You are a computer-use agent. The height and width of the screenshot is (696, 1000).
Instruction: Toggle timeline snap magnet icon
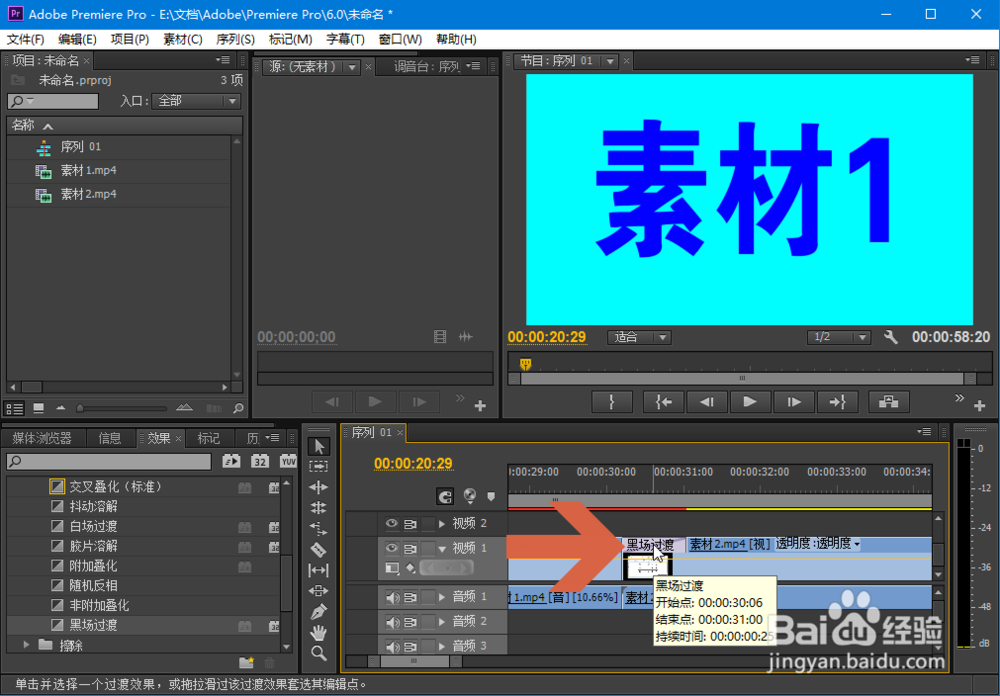pyautogui.click(x=445, y=496)
